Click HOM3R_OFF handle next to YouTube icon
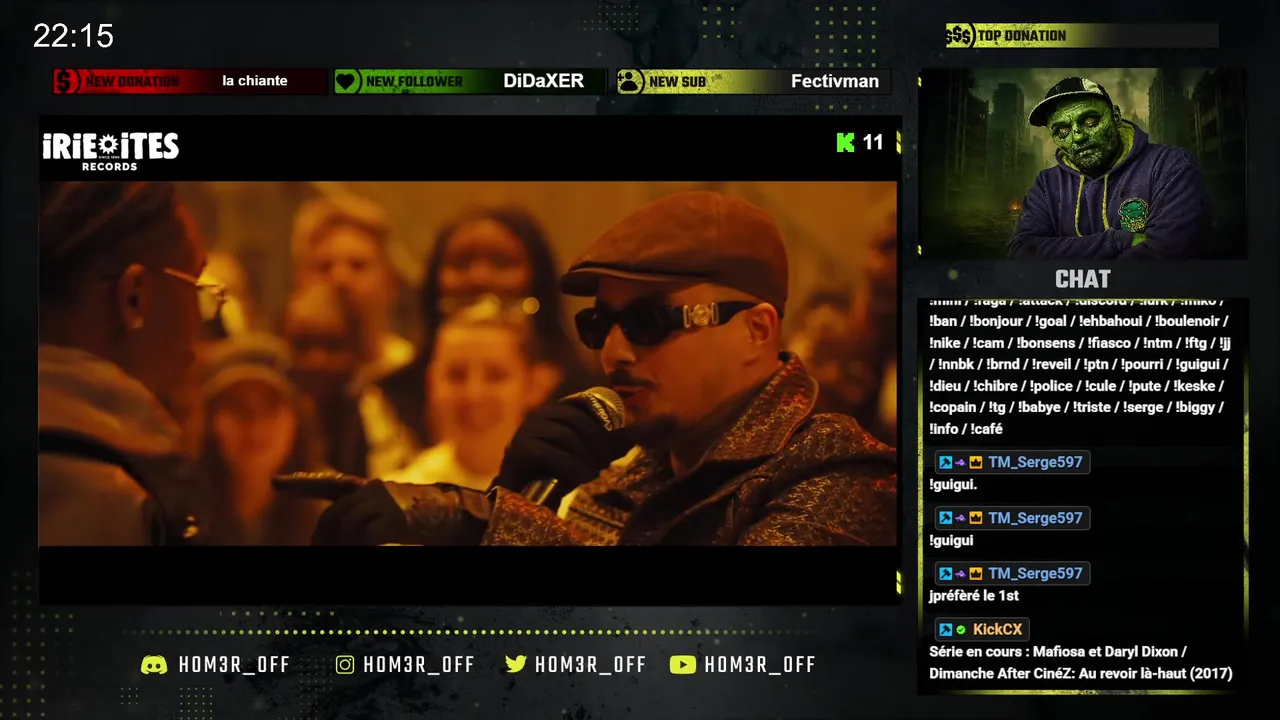The image size is (1280, 720). [x=760, y=665]
